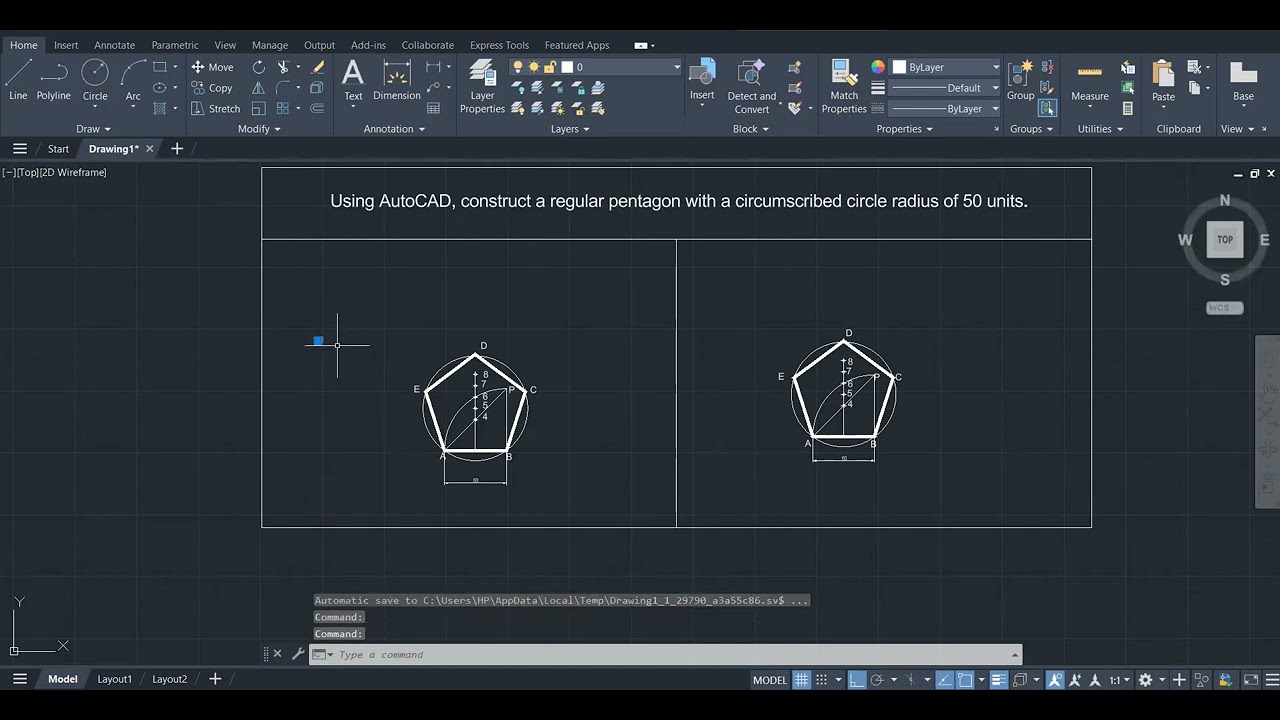Click the MODEL space button
Screen dimensions: 1280x720
(x=770, y=680)
